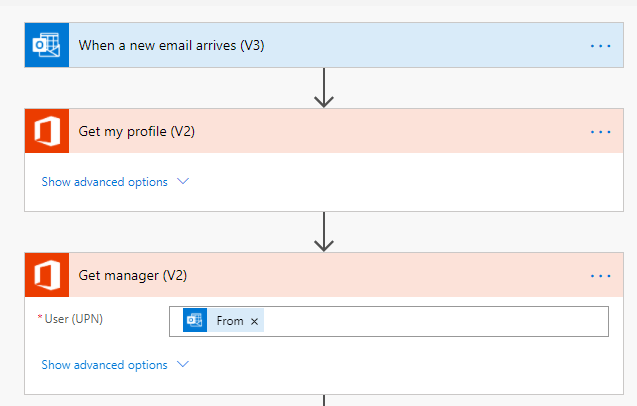637x406 pixels.
Task: Expand the advanced options chevron in Get my profile
Action: click(x=183, y=182)
